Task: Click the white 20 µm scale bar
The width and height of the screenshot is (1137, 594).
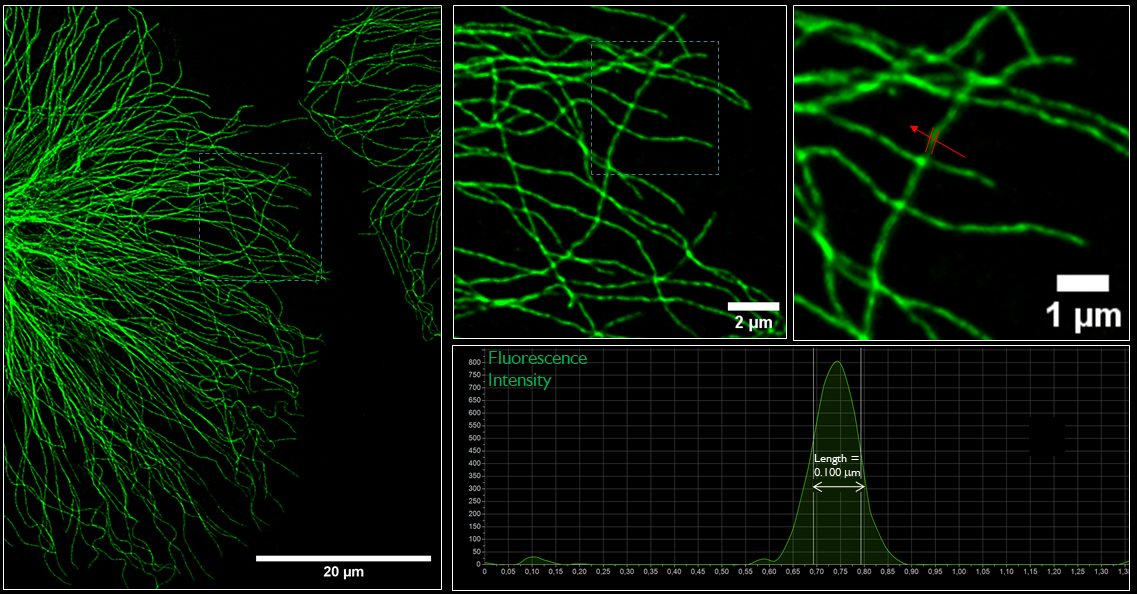Action: pyautogui.click(x=343, y=558)
